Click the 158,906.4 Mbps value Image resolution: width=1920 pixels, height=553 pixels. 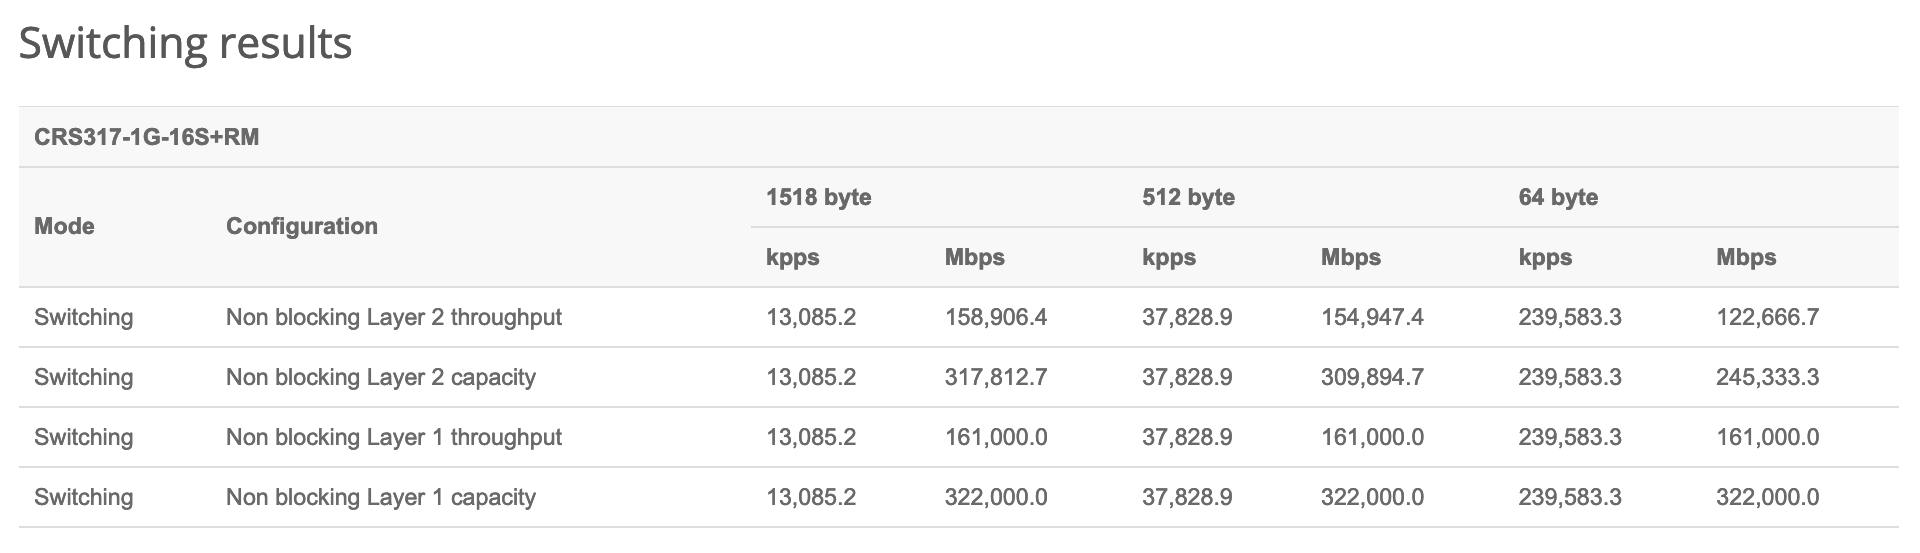coord(995,318)
